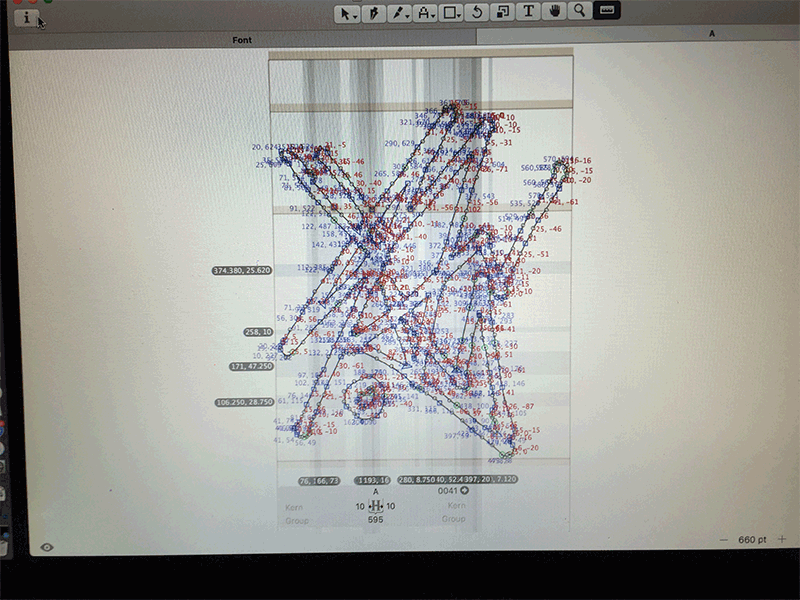This screenshot has width=800, height=600.
Task: Switch to the Font tab
Action: coord(242,40)
